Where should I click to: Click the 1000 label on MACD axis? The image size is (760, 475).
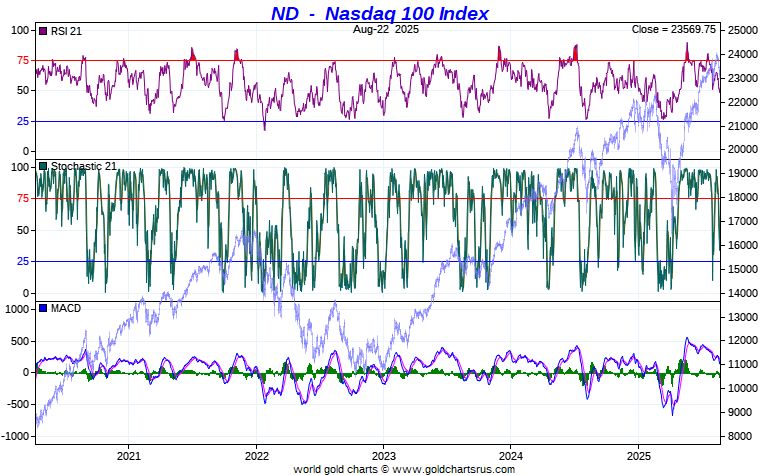click(x=17, y=310)
